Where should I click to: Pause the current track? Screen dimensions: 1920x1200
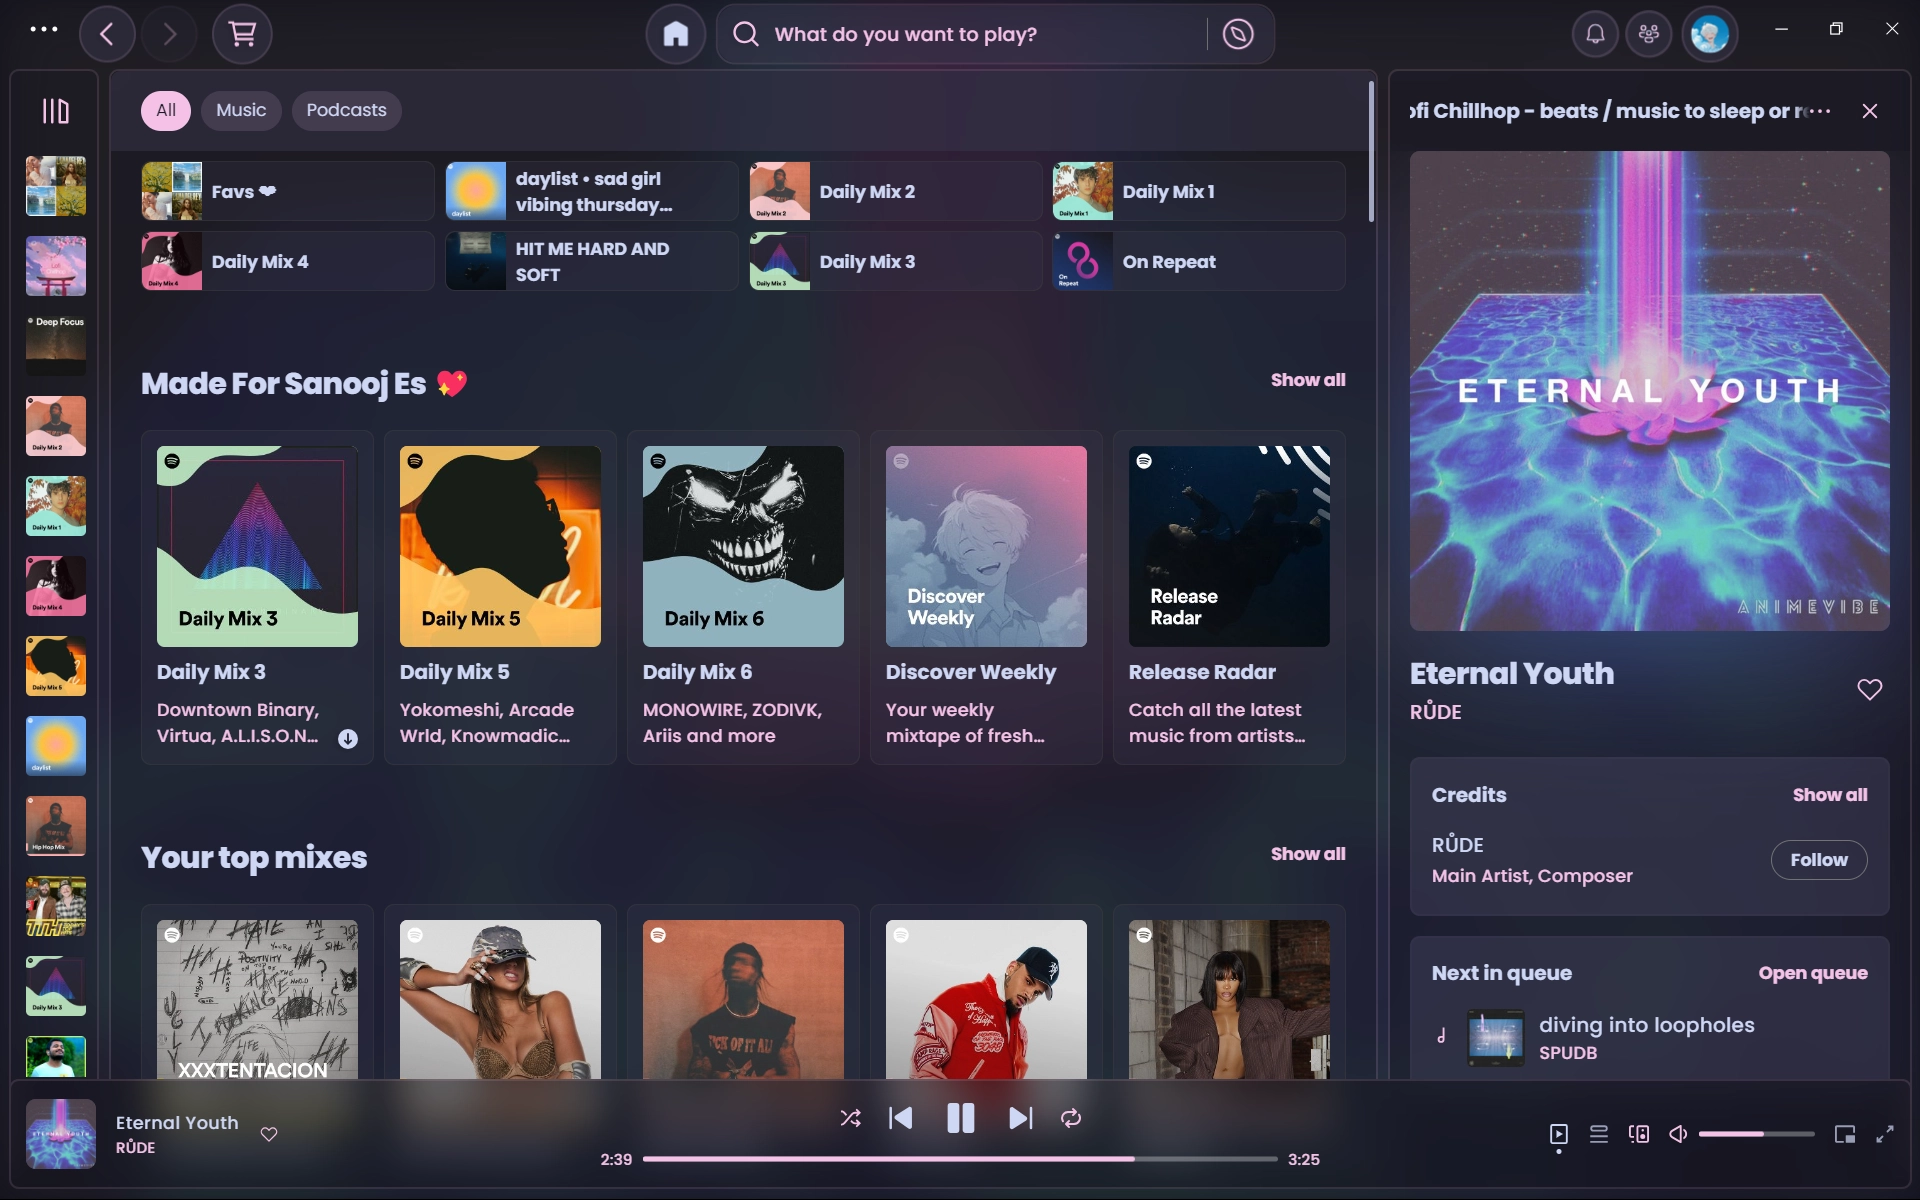click(x=960, y=1118)
